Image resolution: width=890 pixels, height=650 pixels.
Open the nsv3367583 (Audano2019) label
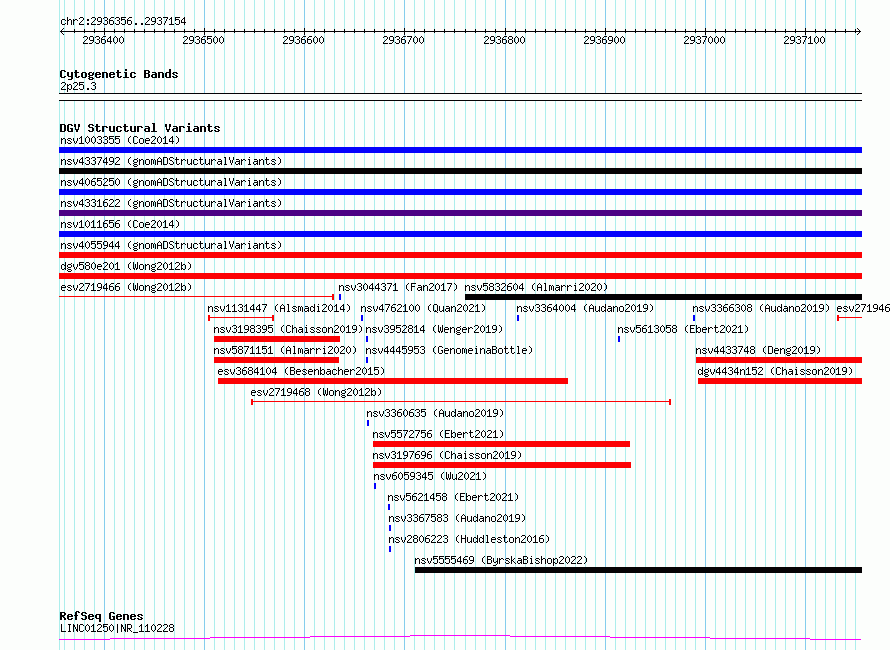[x=457, y=518]
